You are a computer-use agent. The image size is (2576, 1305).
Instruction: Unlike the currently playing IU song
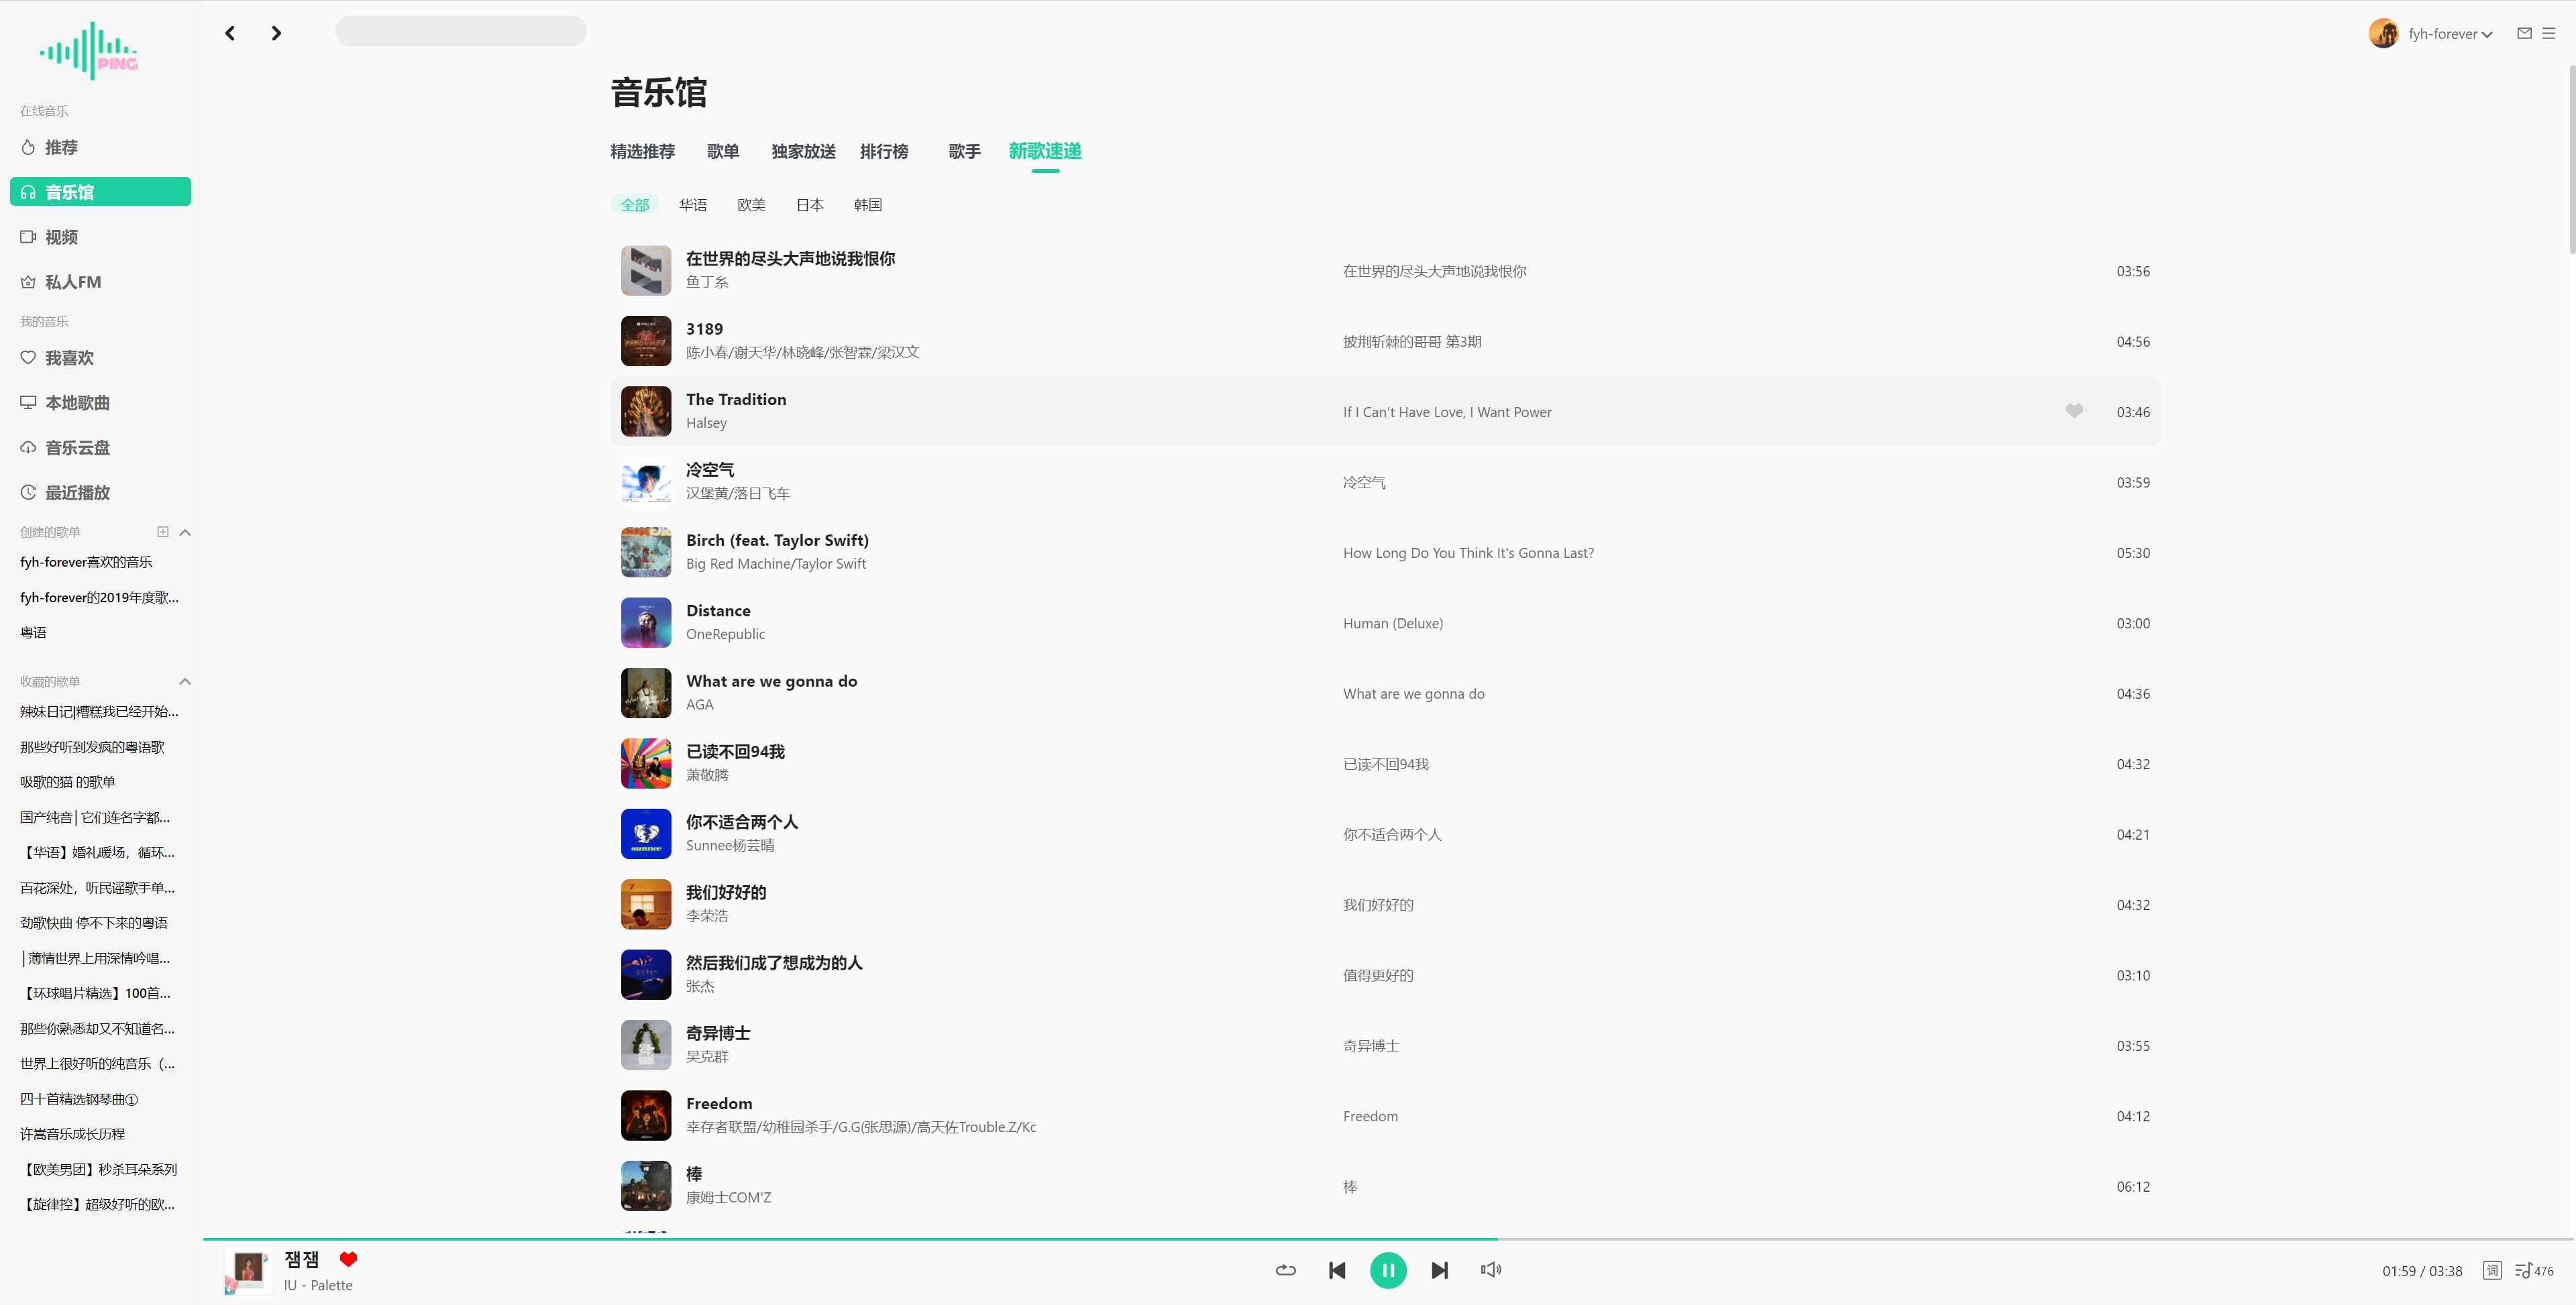pos(348,1259)
